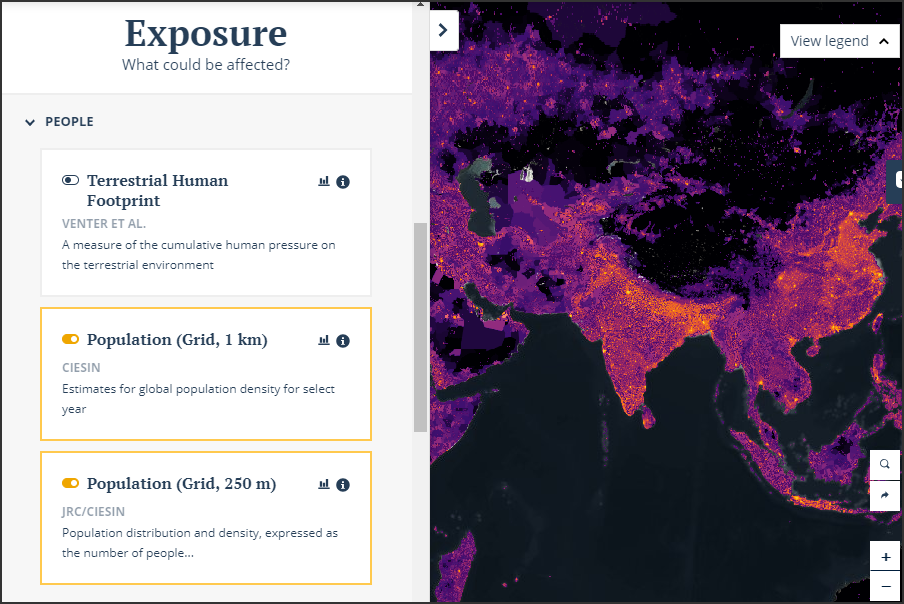The height and width of the screenshot is (604, 904).
Task: Click info icon for Terrestrial Human Footprint
Action: click(343, 182)
